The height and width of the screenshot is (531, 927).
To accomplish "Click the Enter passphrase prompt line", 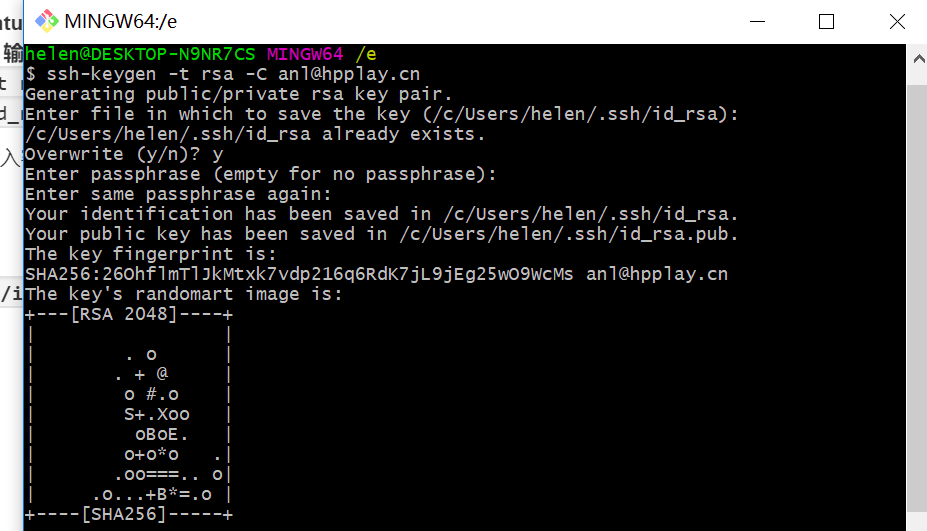I will pyautogui.click(x=260, y=174).
